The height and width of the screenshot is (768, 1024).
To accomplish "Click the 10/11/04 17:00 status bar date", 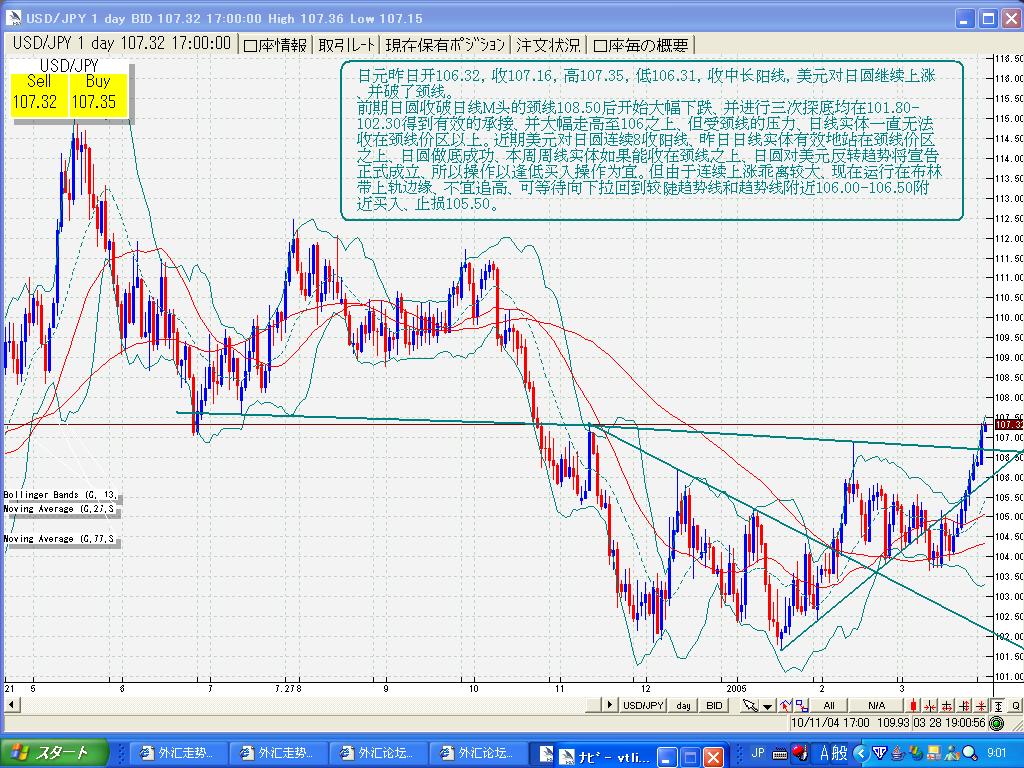I will tap(831, 723).
